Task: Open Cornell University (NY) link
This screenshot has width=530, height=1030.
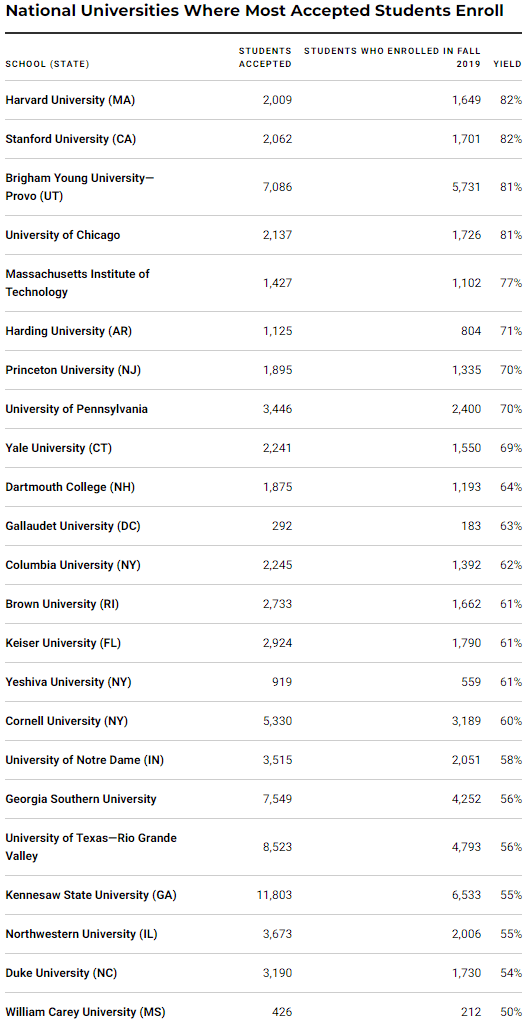Action: [66, 721]
